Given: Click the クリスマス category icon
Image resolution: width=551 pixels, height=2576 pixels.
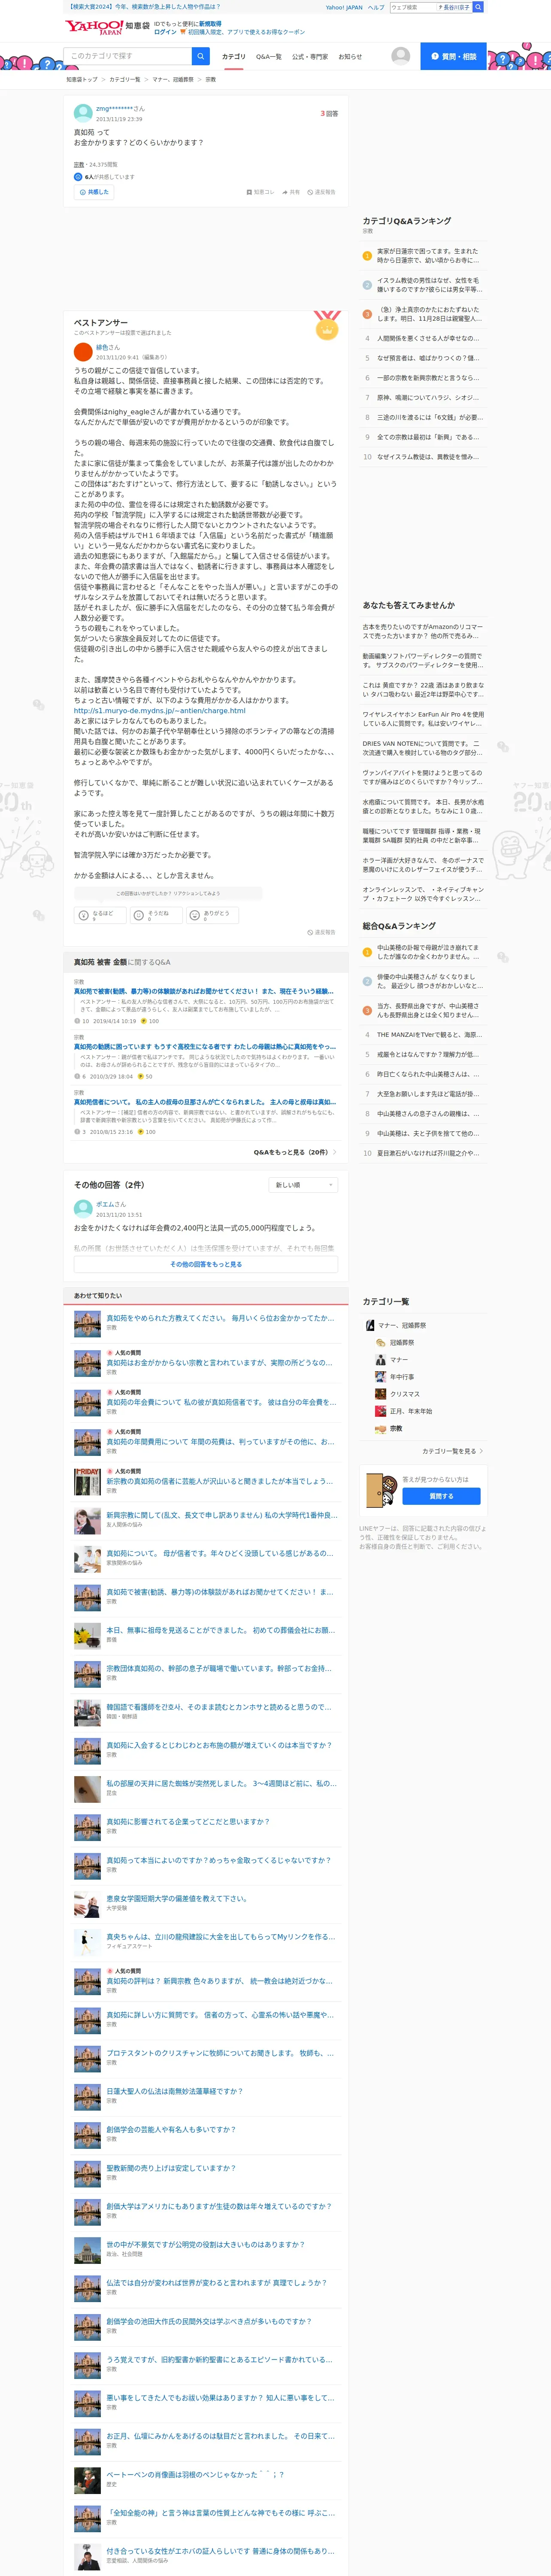Looking at the screenshot, I should 381,1394.
